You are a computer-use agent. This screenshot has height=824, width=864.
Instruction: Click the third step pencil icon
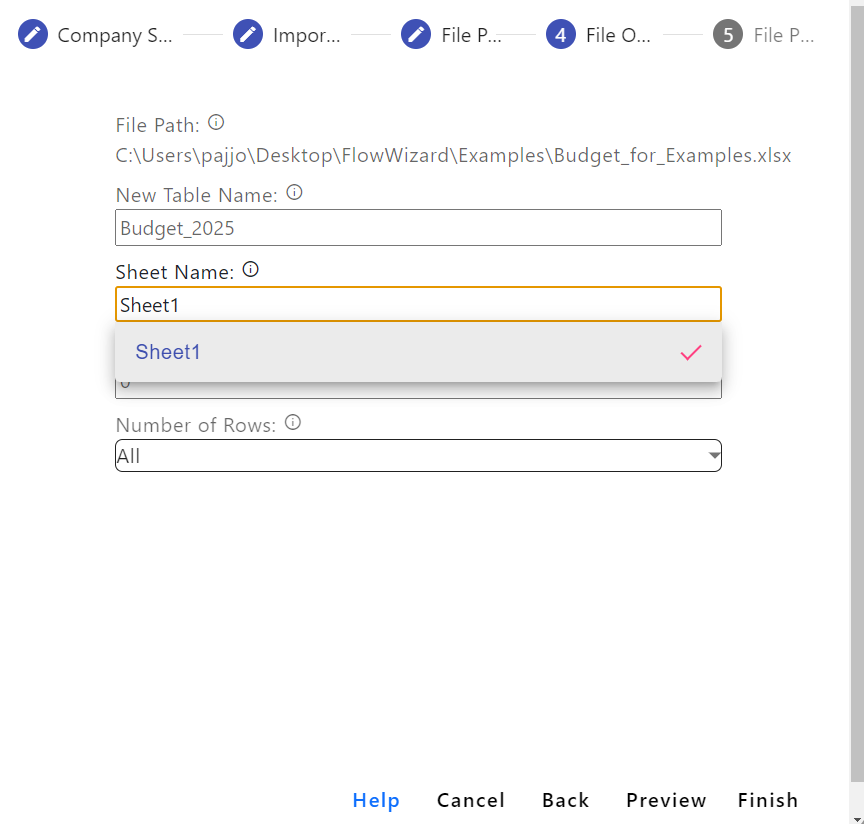(x=416, y=35)
